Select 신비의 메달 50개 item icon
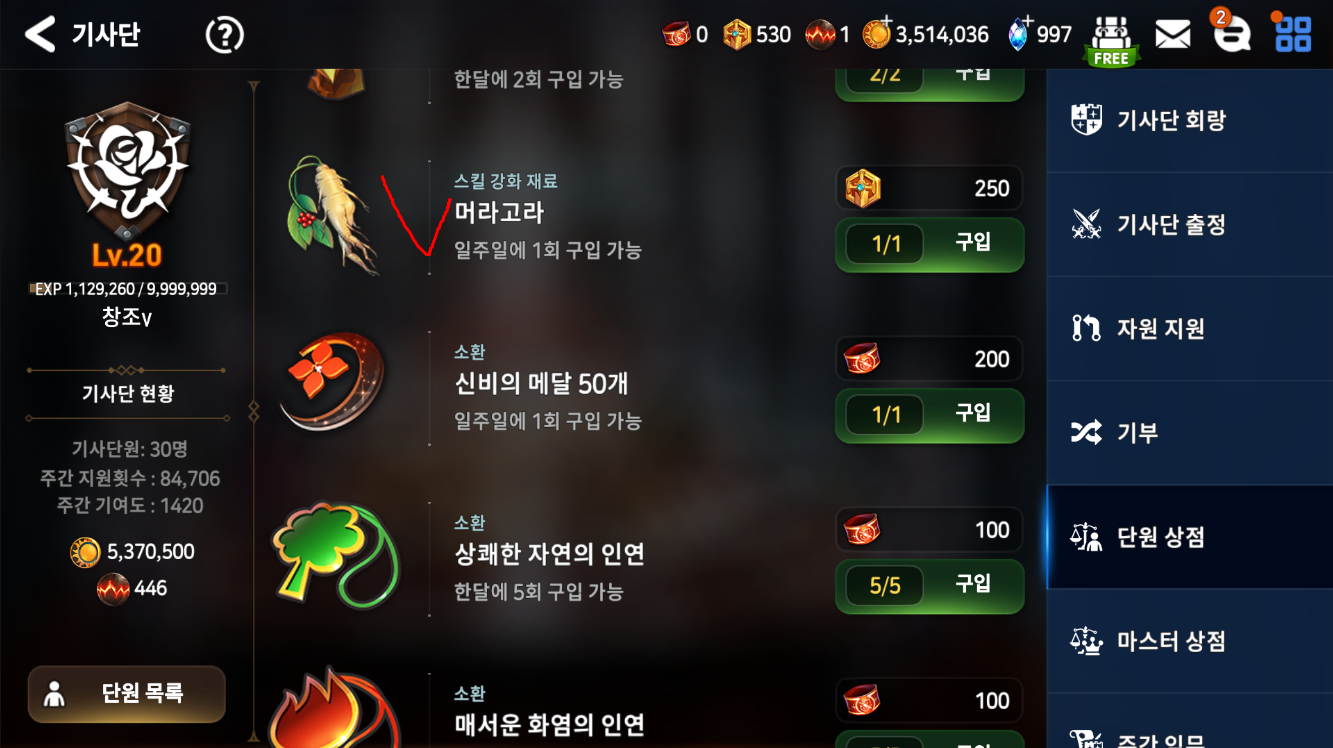 coord(332,383)
